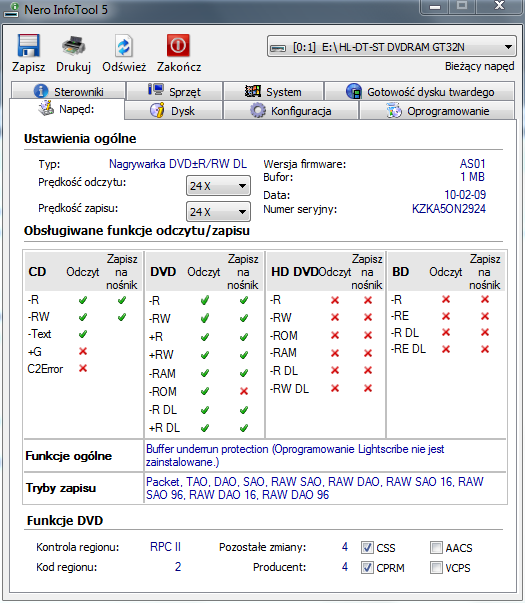Screen dimensions: 525x603
Task: Close the Nero InfoTool window
Action: coord(500,6)
